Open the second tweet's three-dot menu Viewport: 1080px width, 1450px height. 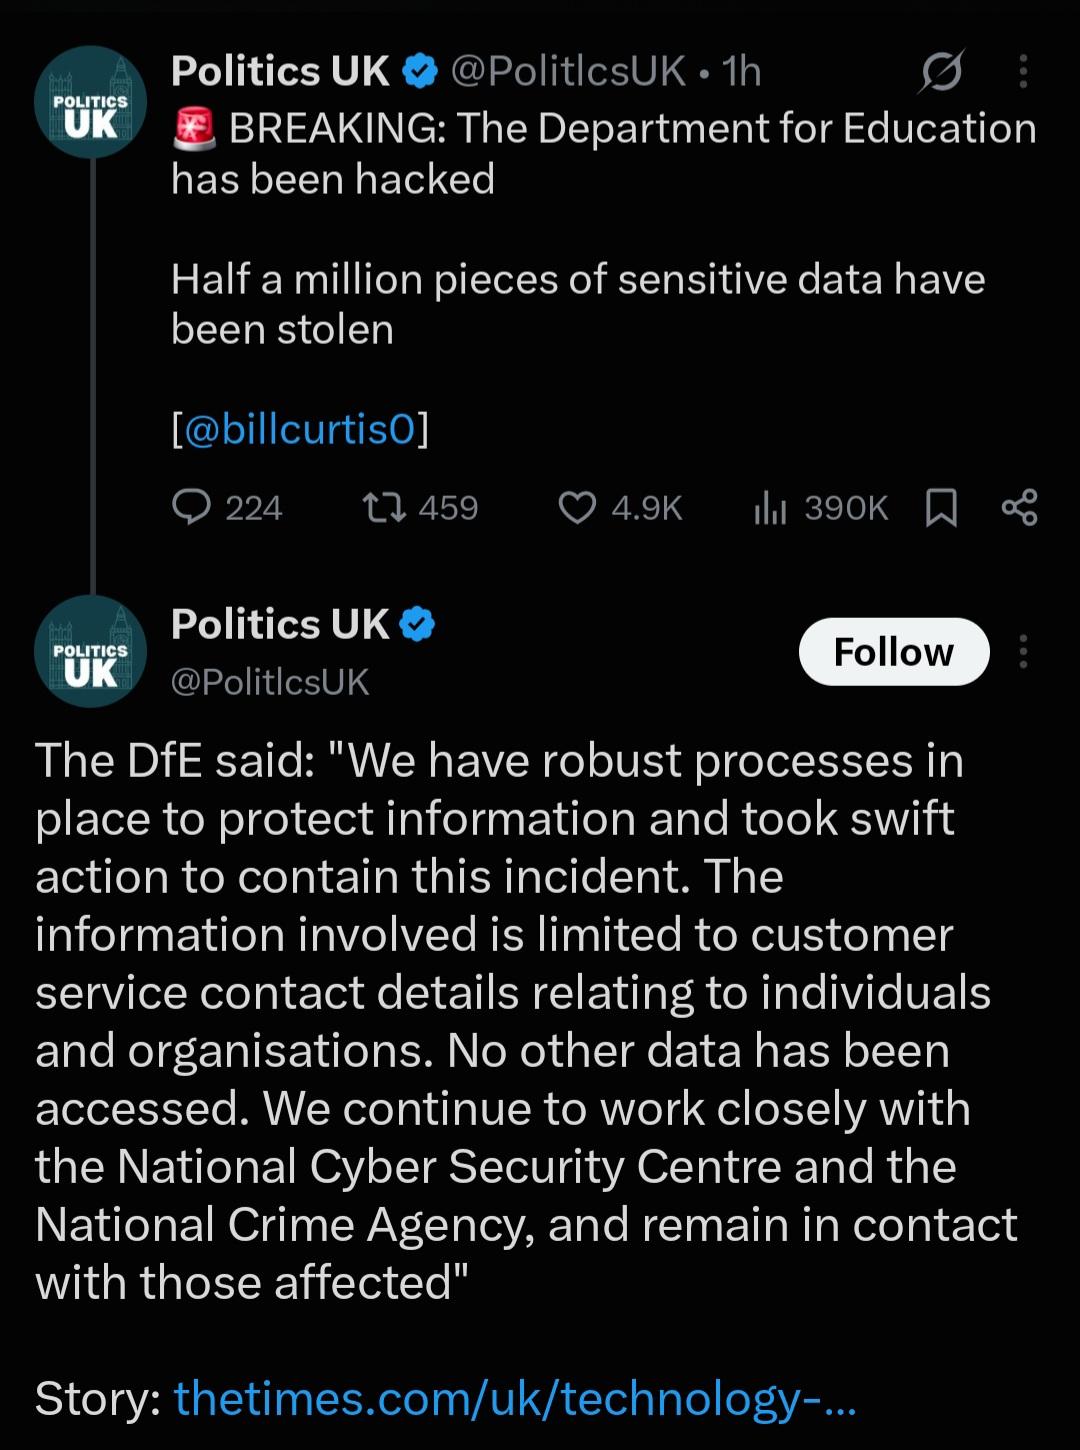1022,652
